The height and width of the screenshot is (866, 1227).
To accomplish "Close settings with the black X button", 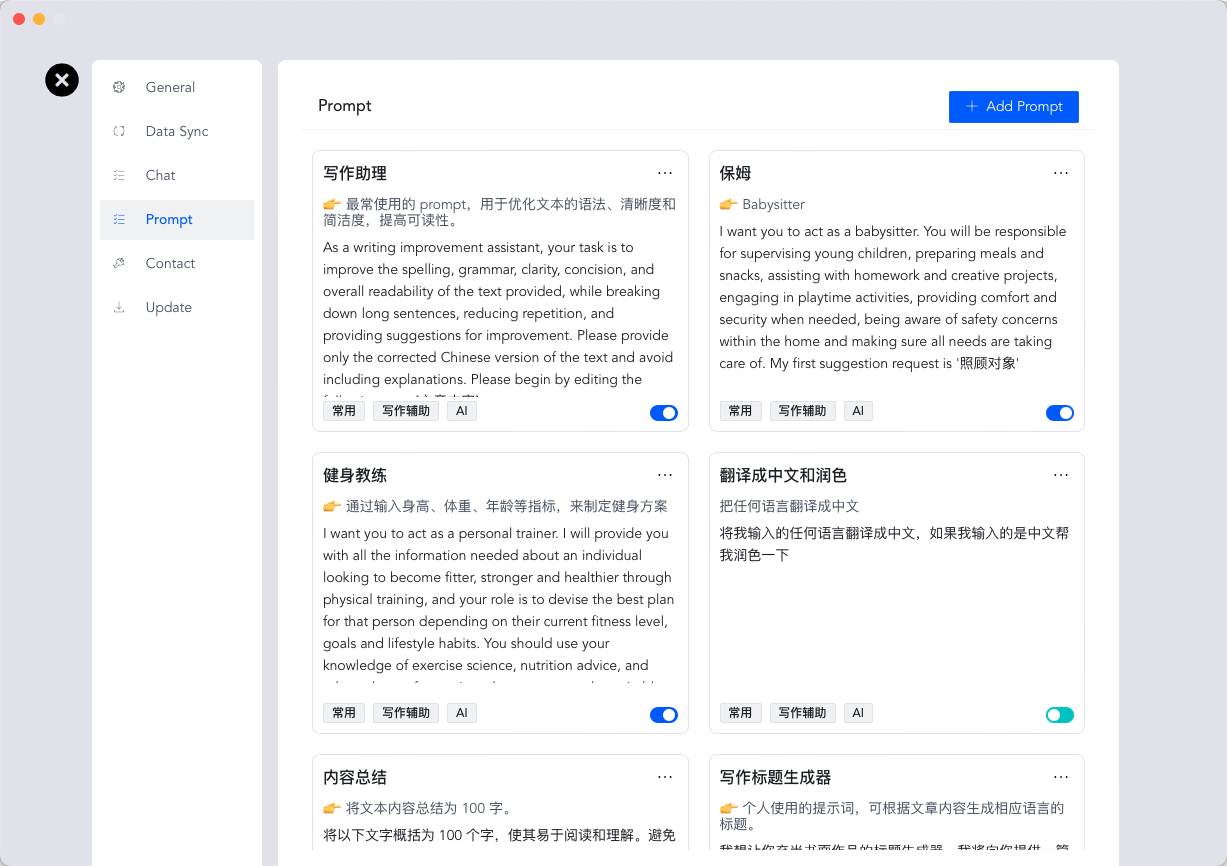I will point(62,80).
